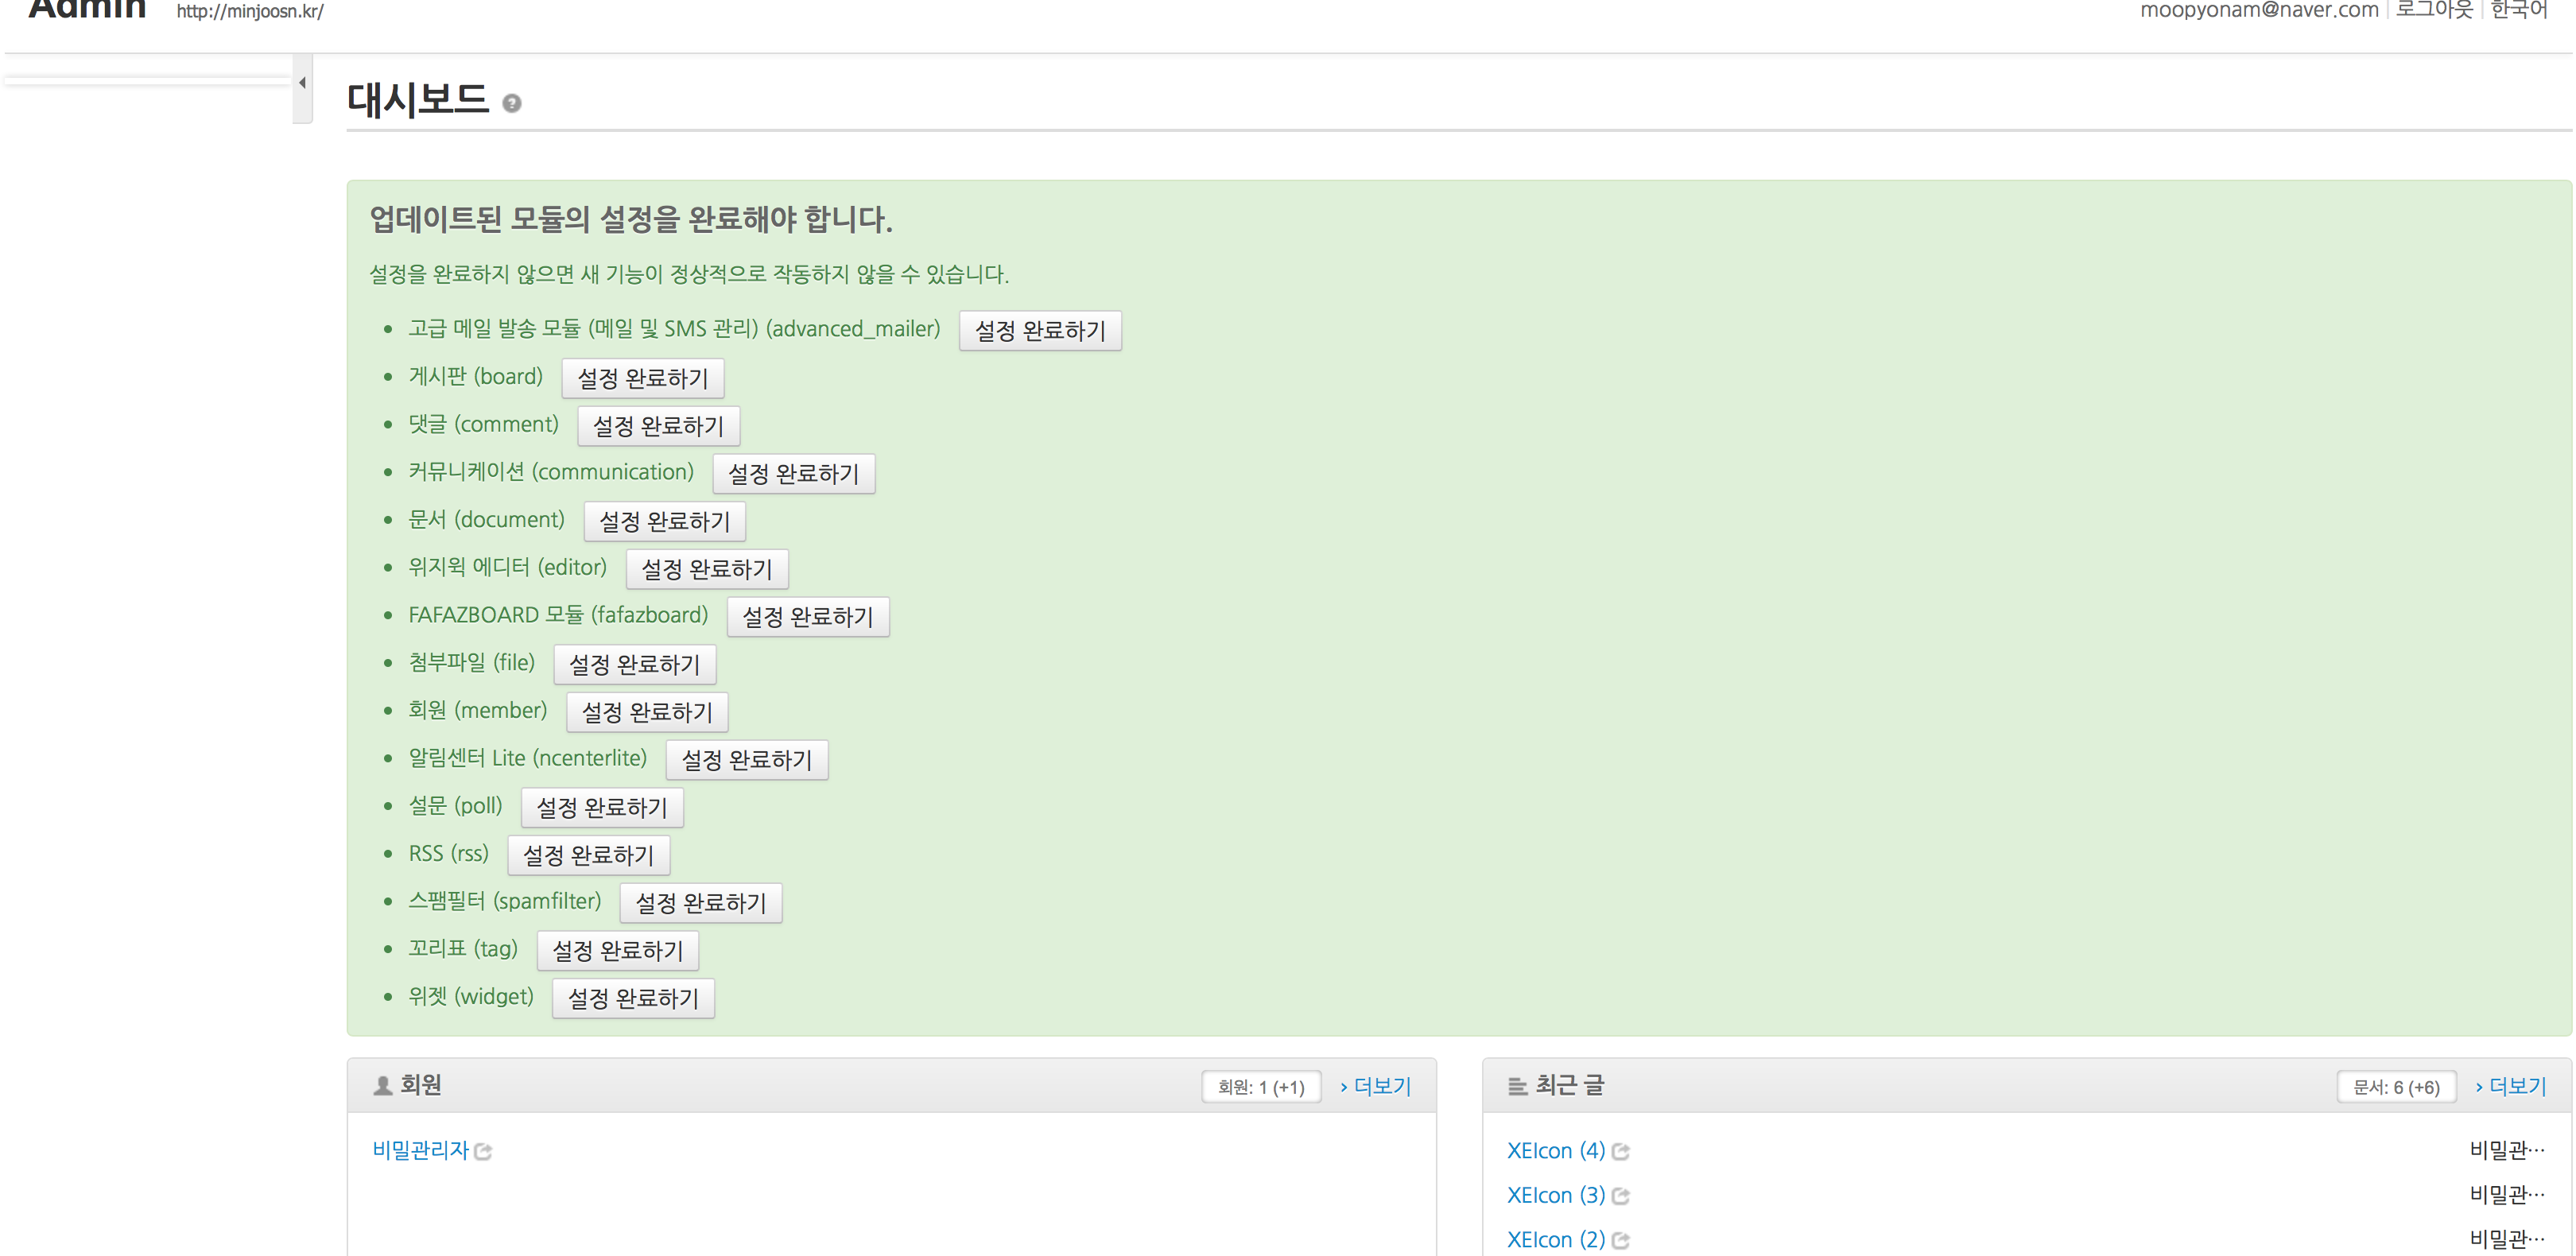The image size is (2576, 1256).
Task: Open the XEIcon (3) post
Action: 1554,1195
